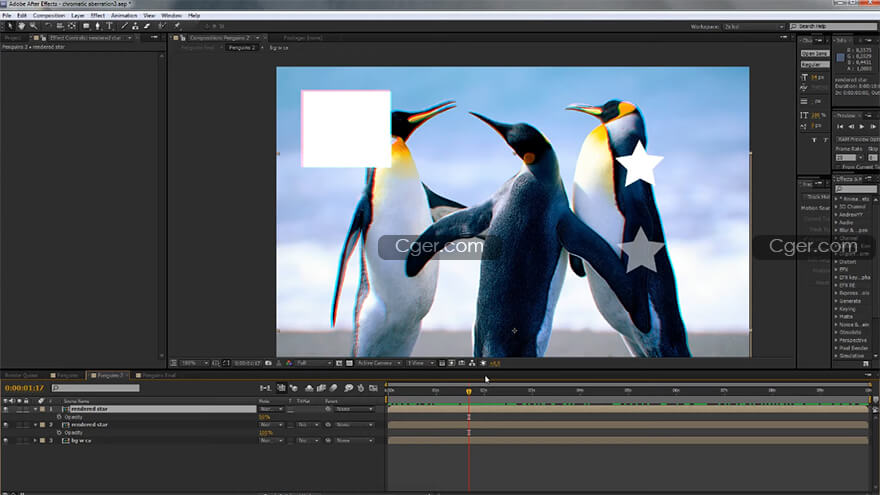Hide layer 2 rendered star
Screen dimensions: 880x495
pyautogui.click(x=6, y=425)
